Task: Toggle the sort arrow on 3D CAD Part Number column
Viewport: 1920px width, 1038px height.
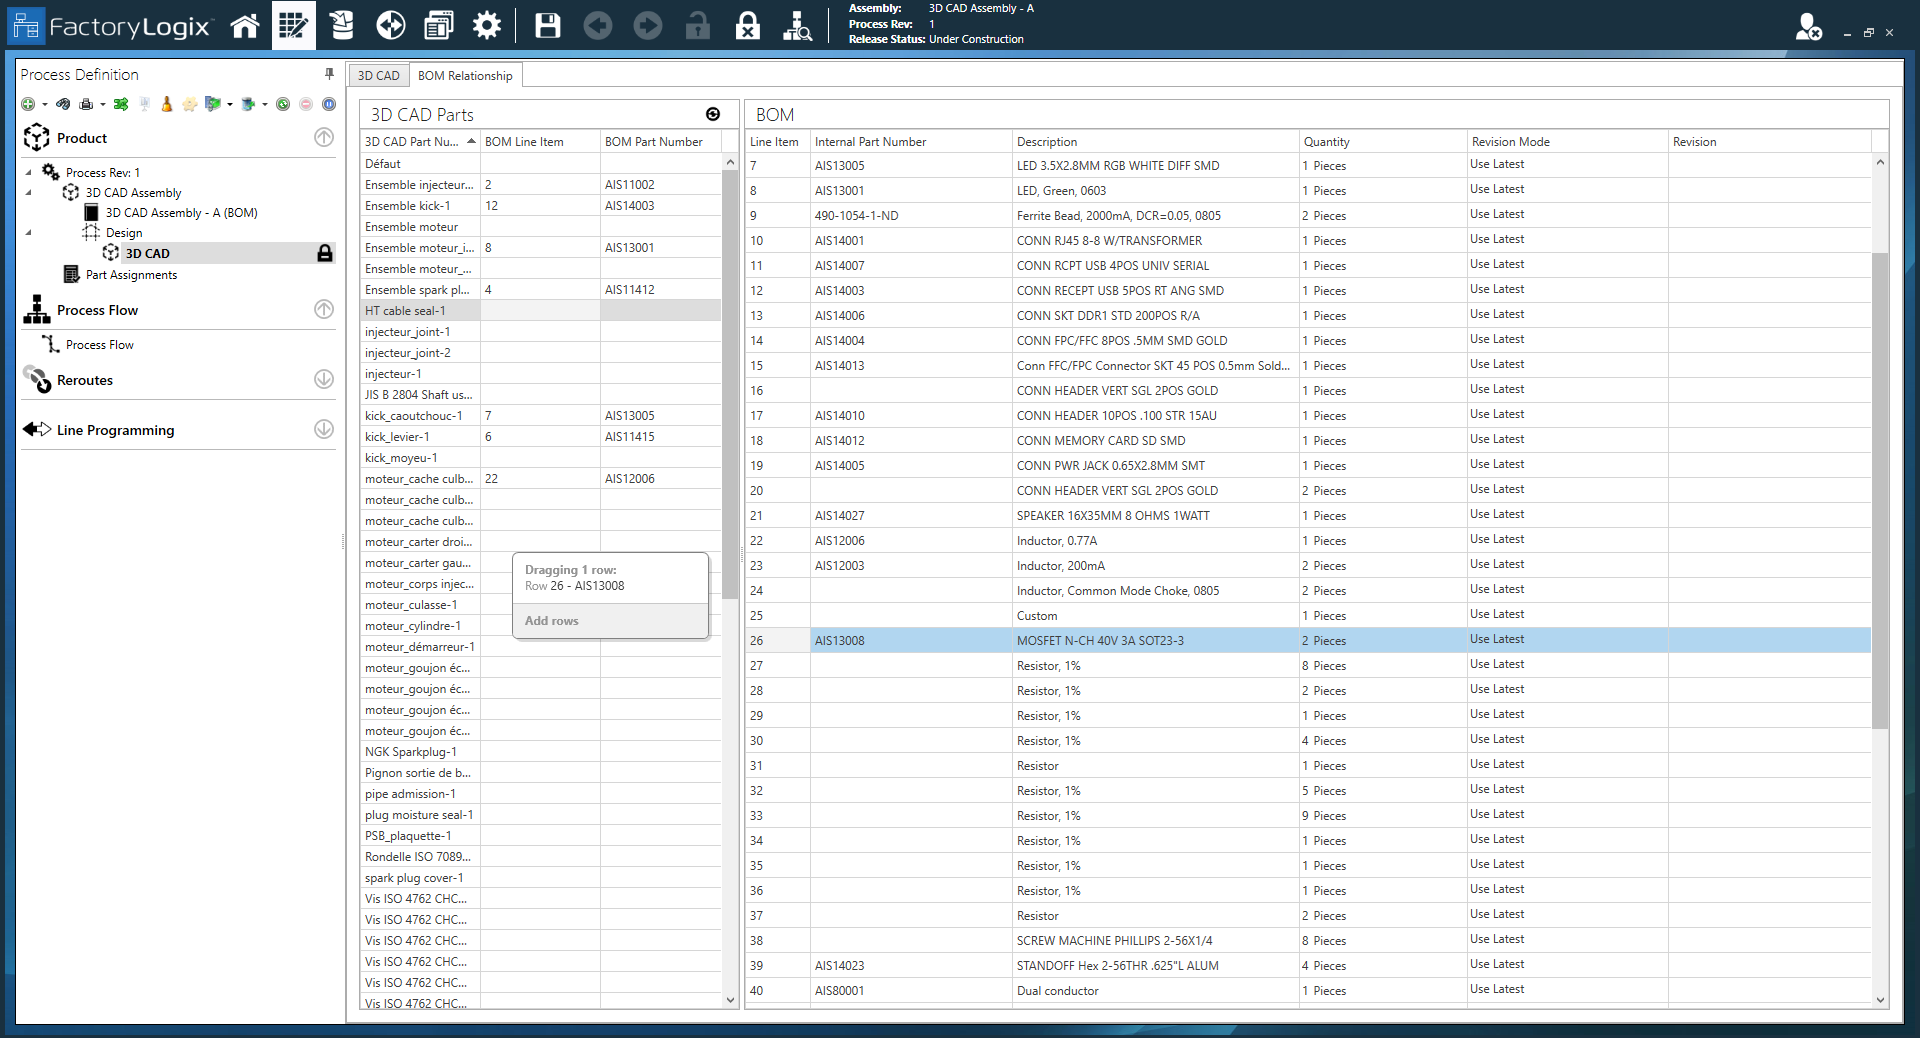Action: (470, 141)
